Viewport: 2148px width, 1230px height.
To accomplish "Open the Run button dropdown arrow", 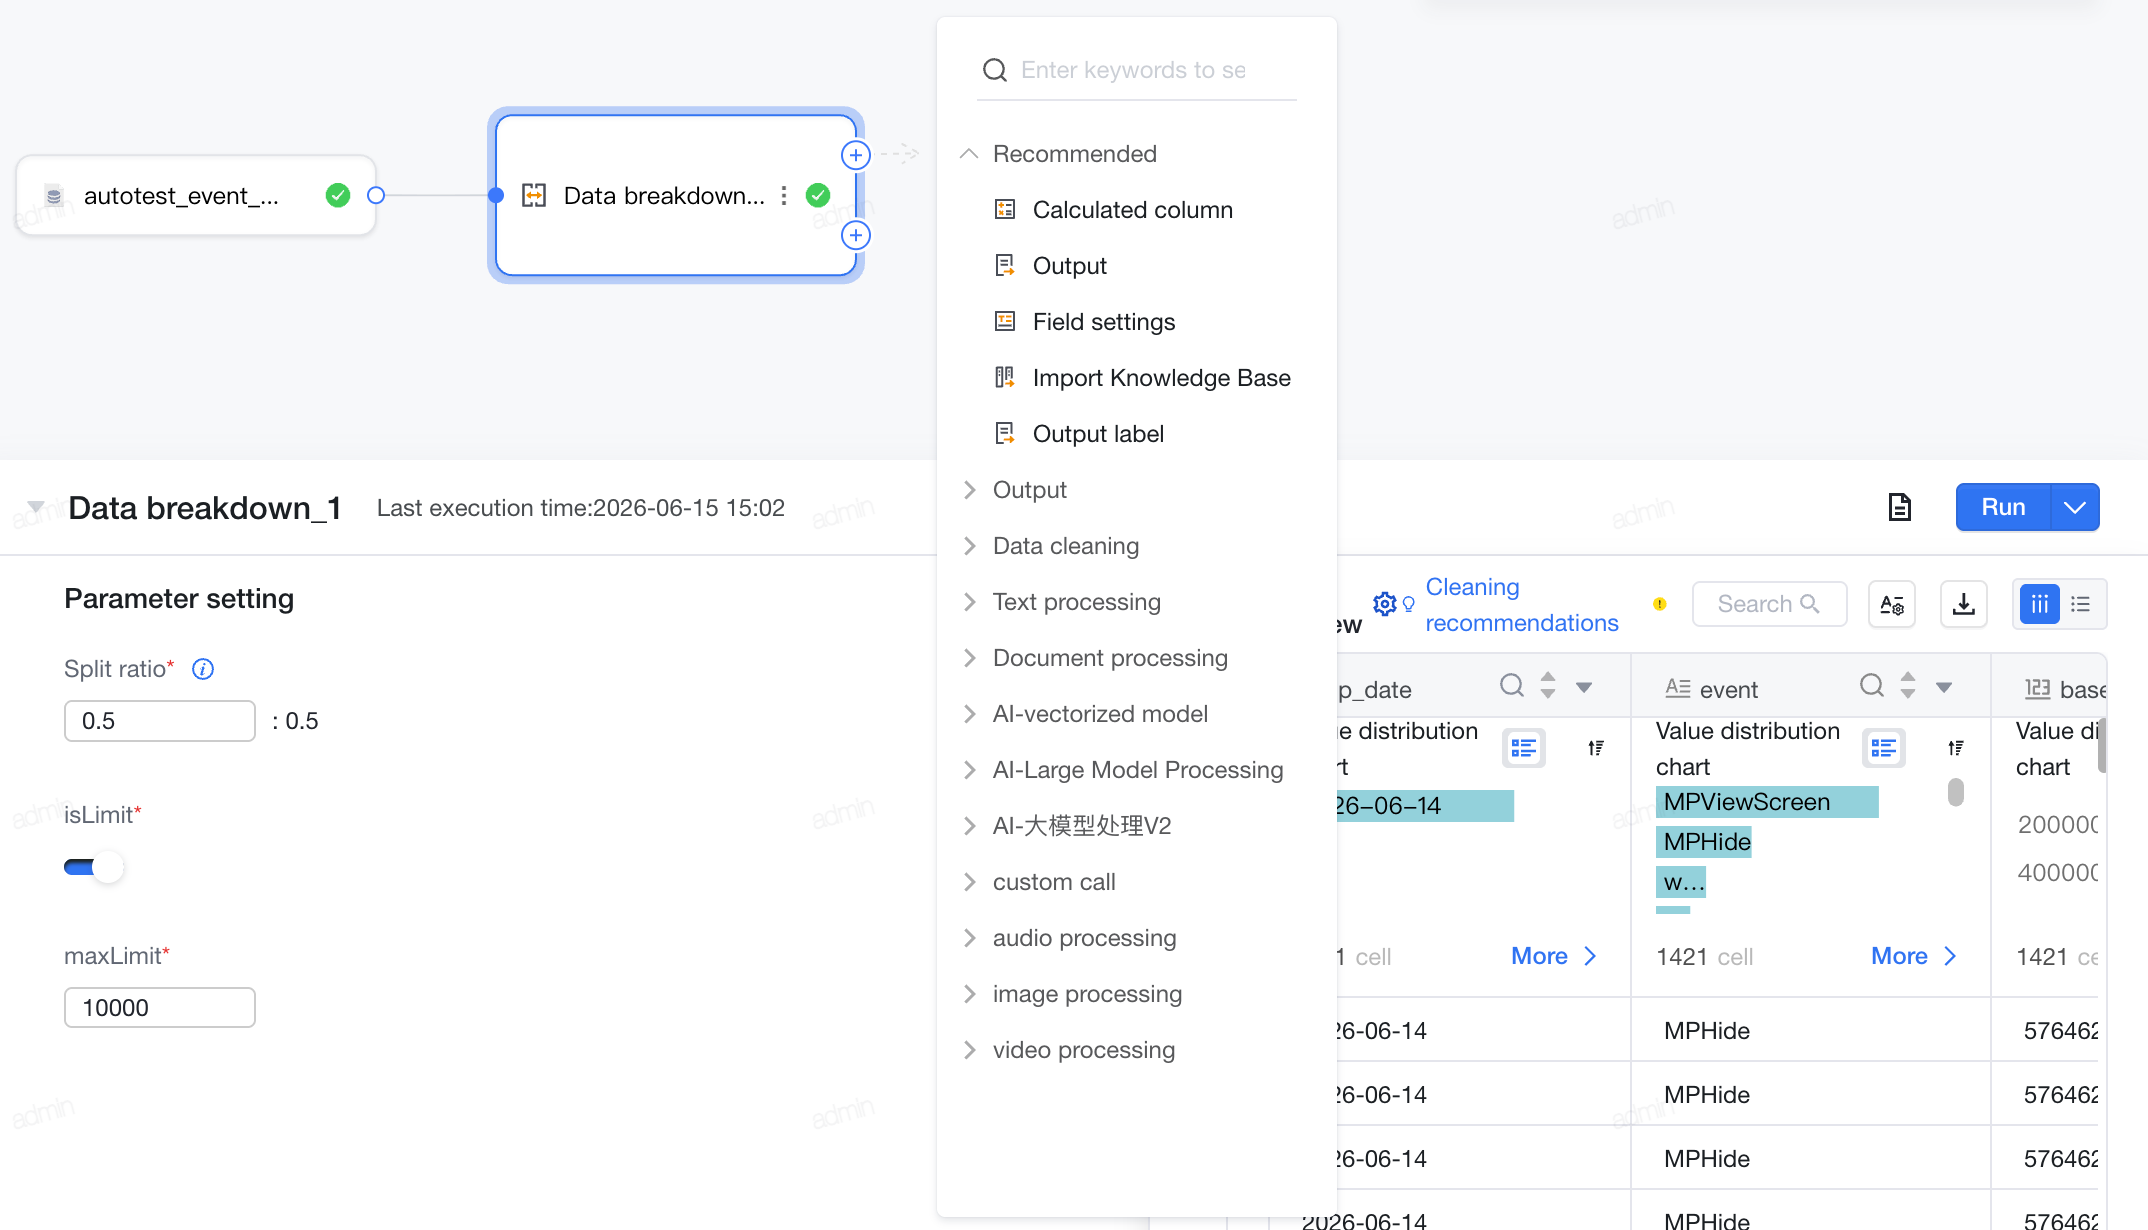I will [x=2075, y=507].
